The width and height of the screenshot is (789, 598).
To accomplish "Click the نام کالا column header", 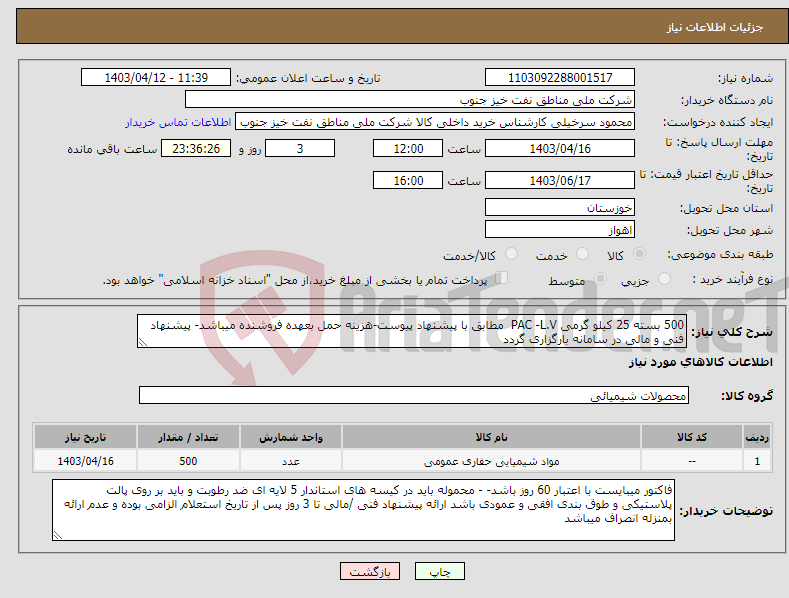I will (x=491, y=437).
